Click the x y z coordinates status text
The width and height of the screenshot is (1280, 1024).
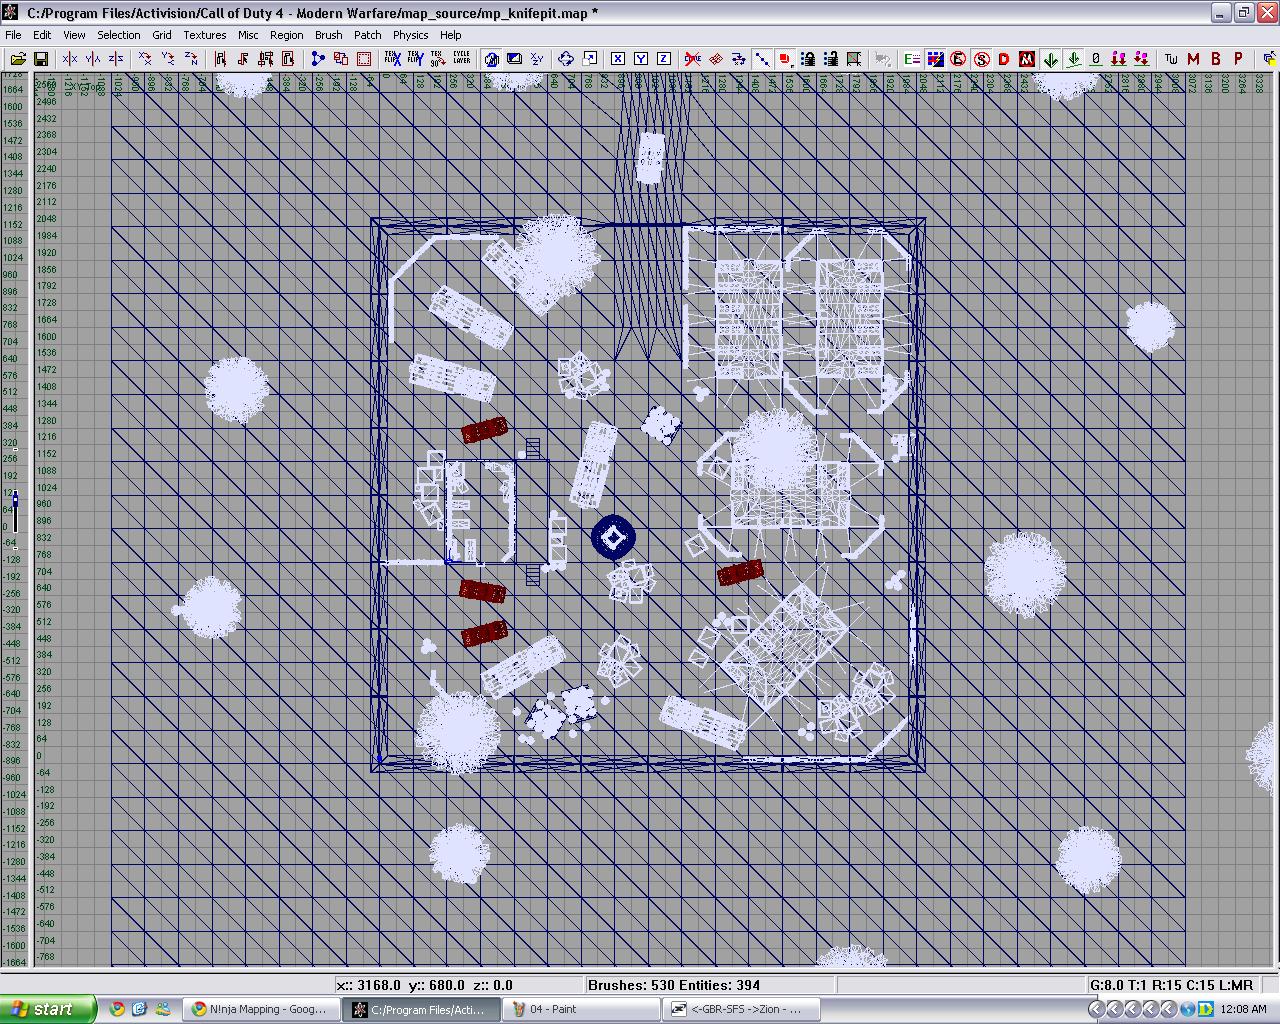pyautogui.click(x=425, y=985)
